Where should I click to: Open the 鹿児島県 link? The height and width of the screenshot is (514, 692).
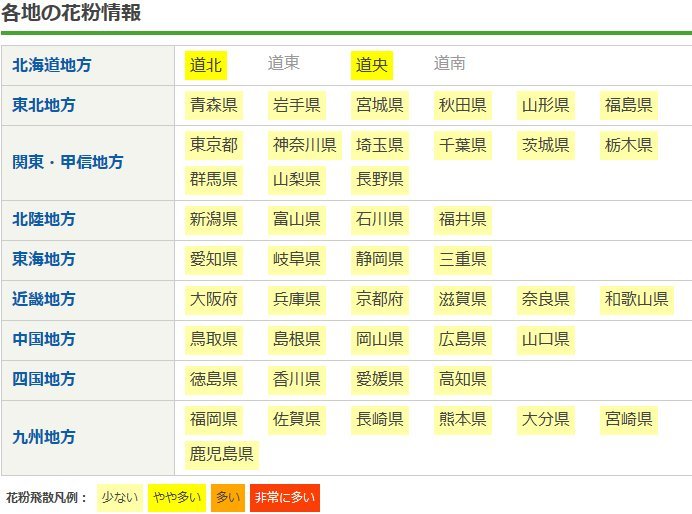[x=222, y=455]
